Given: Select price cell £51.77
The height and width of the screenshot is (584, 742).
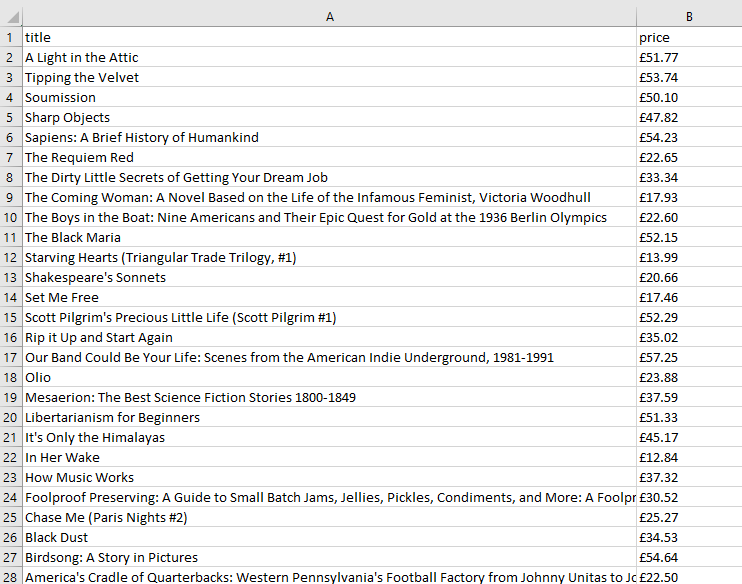Looking at the screenshot, I should (689, 57).
